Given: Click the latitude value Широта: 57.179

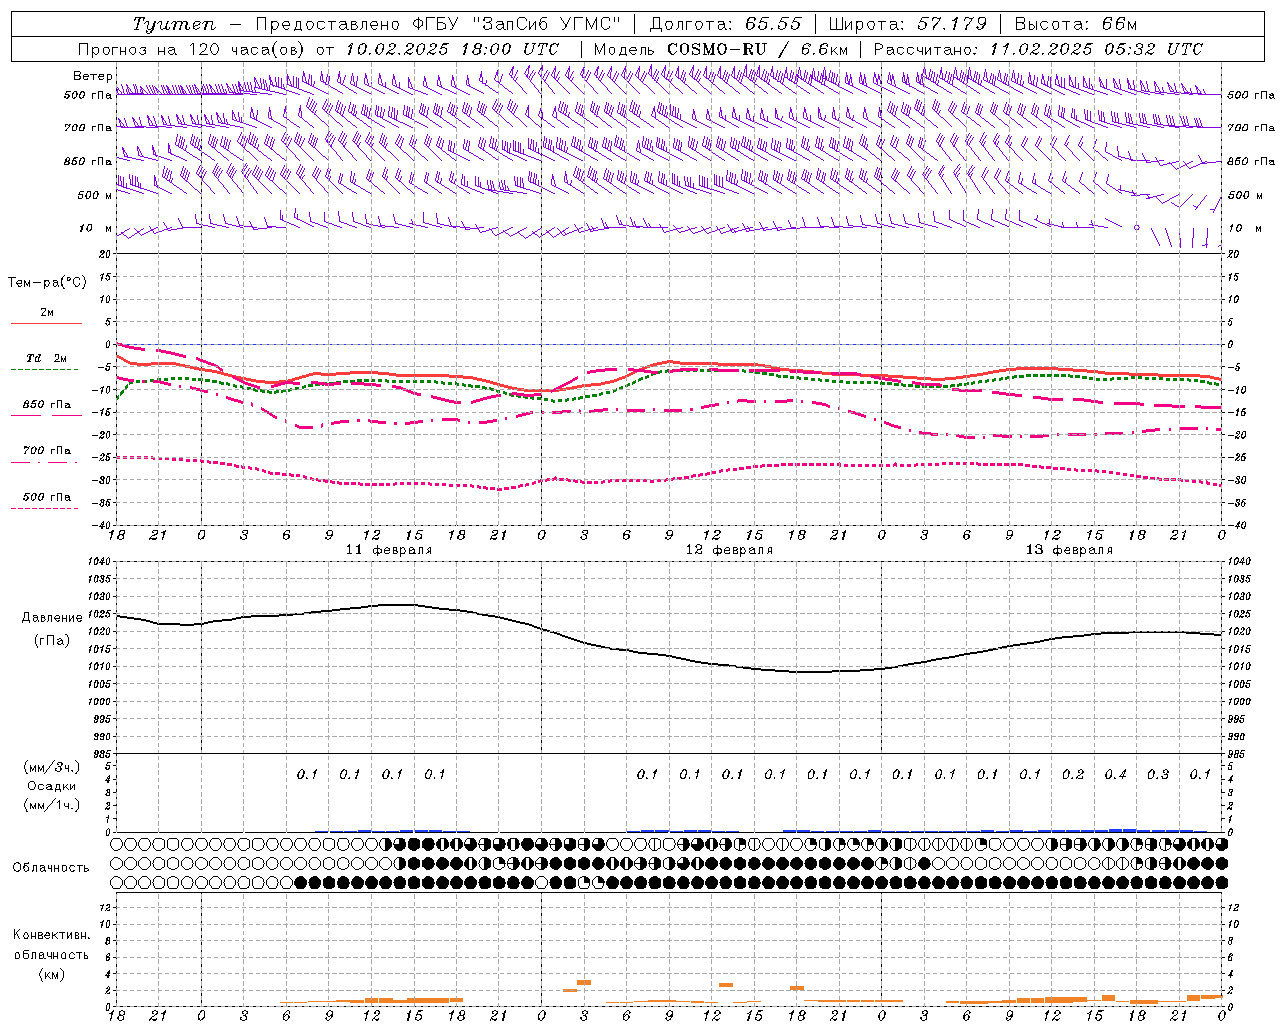Looking at the screenshot, I should pos(908,24).
